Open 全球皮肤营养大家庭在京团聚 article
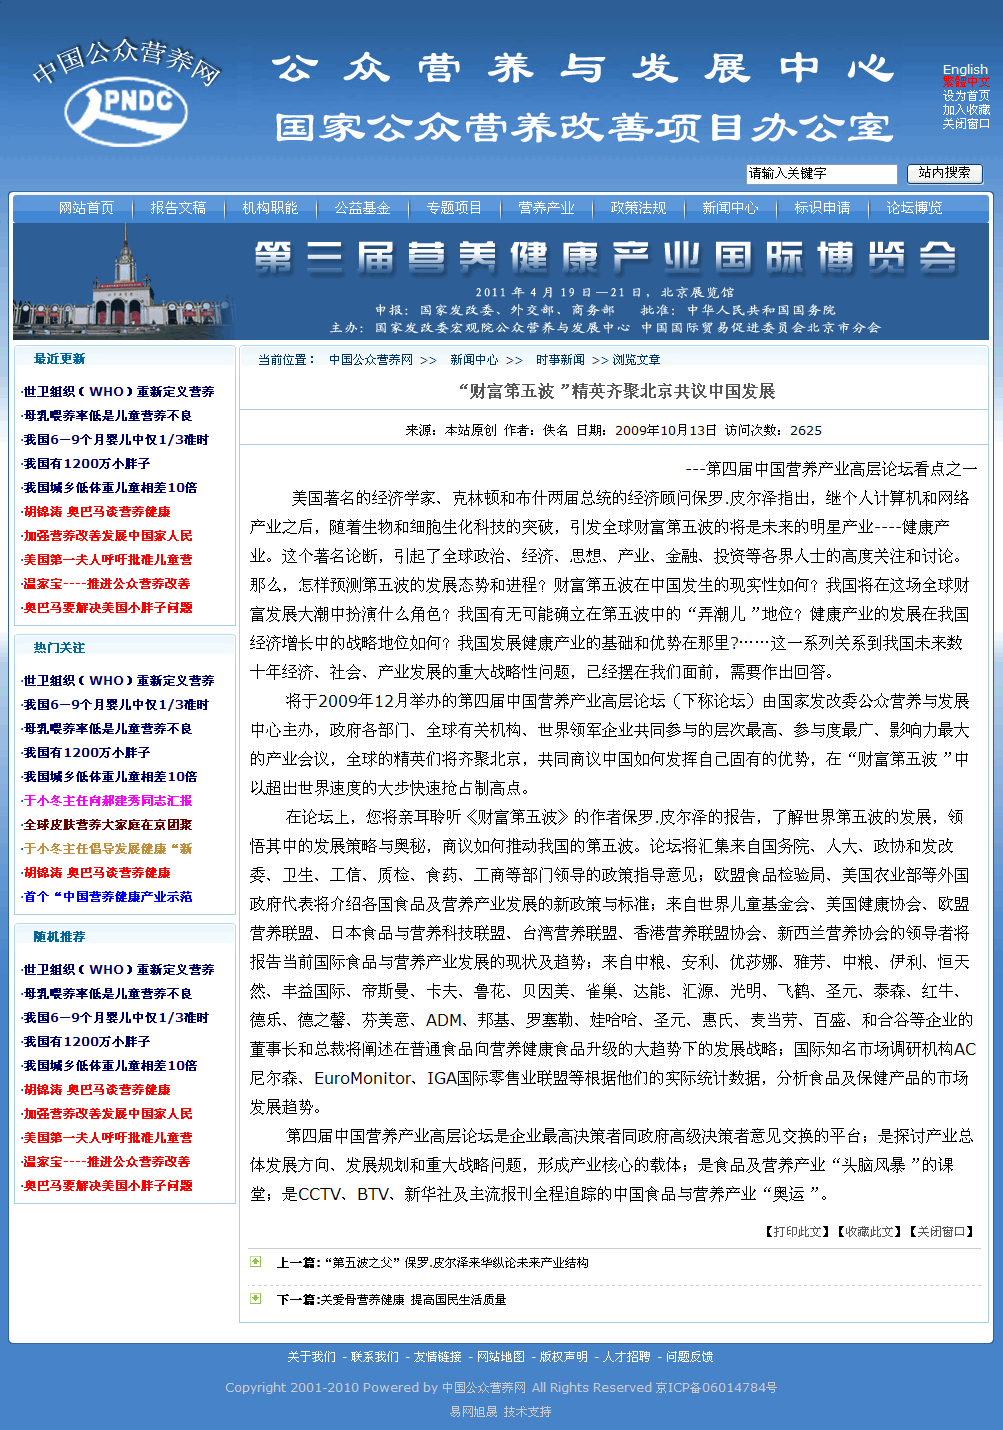The image size is (1003, 1430). (x=107, y=825)
